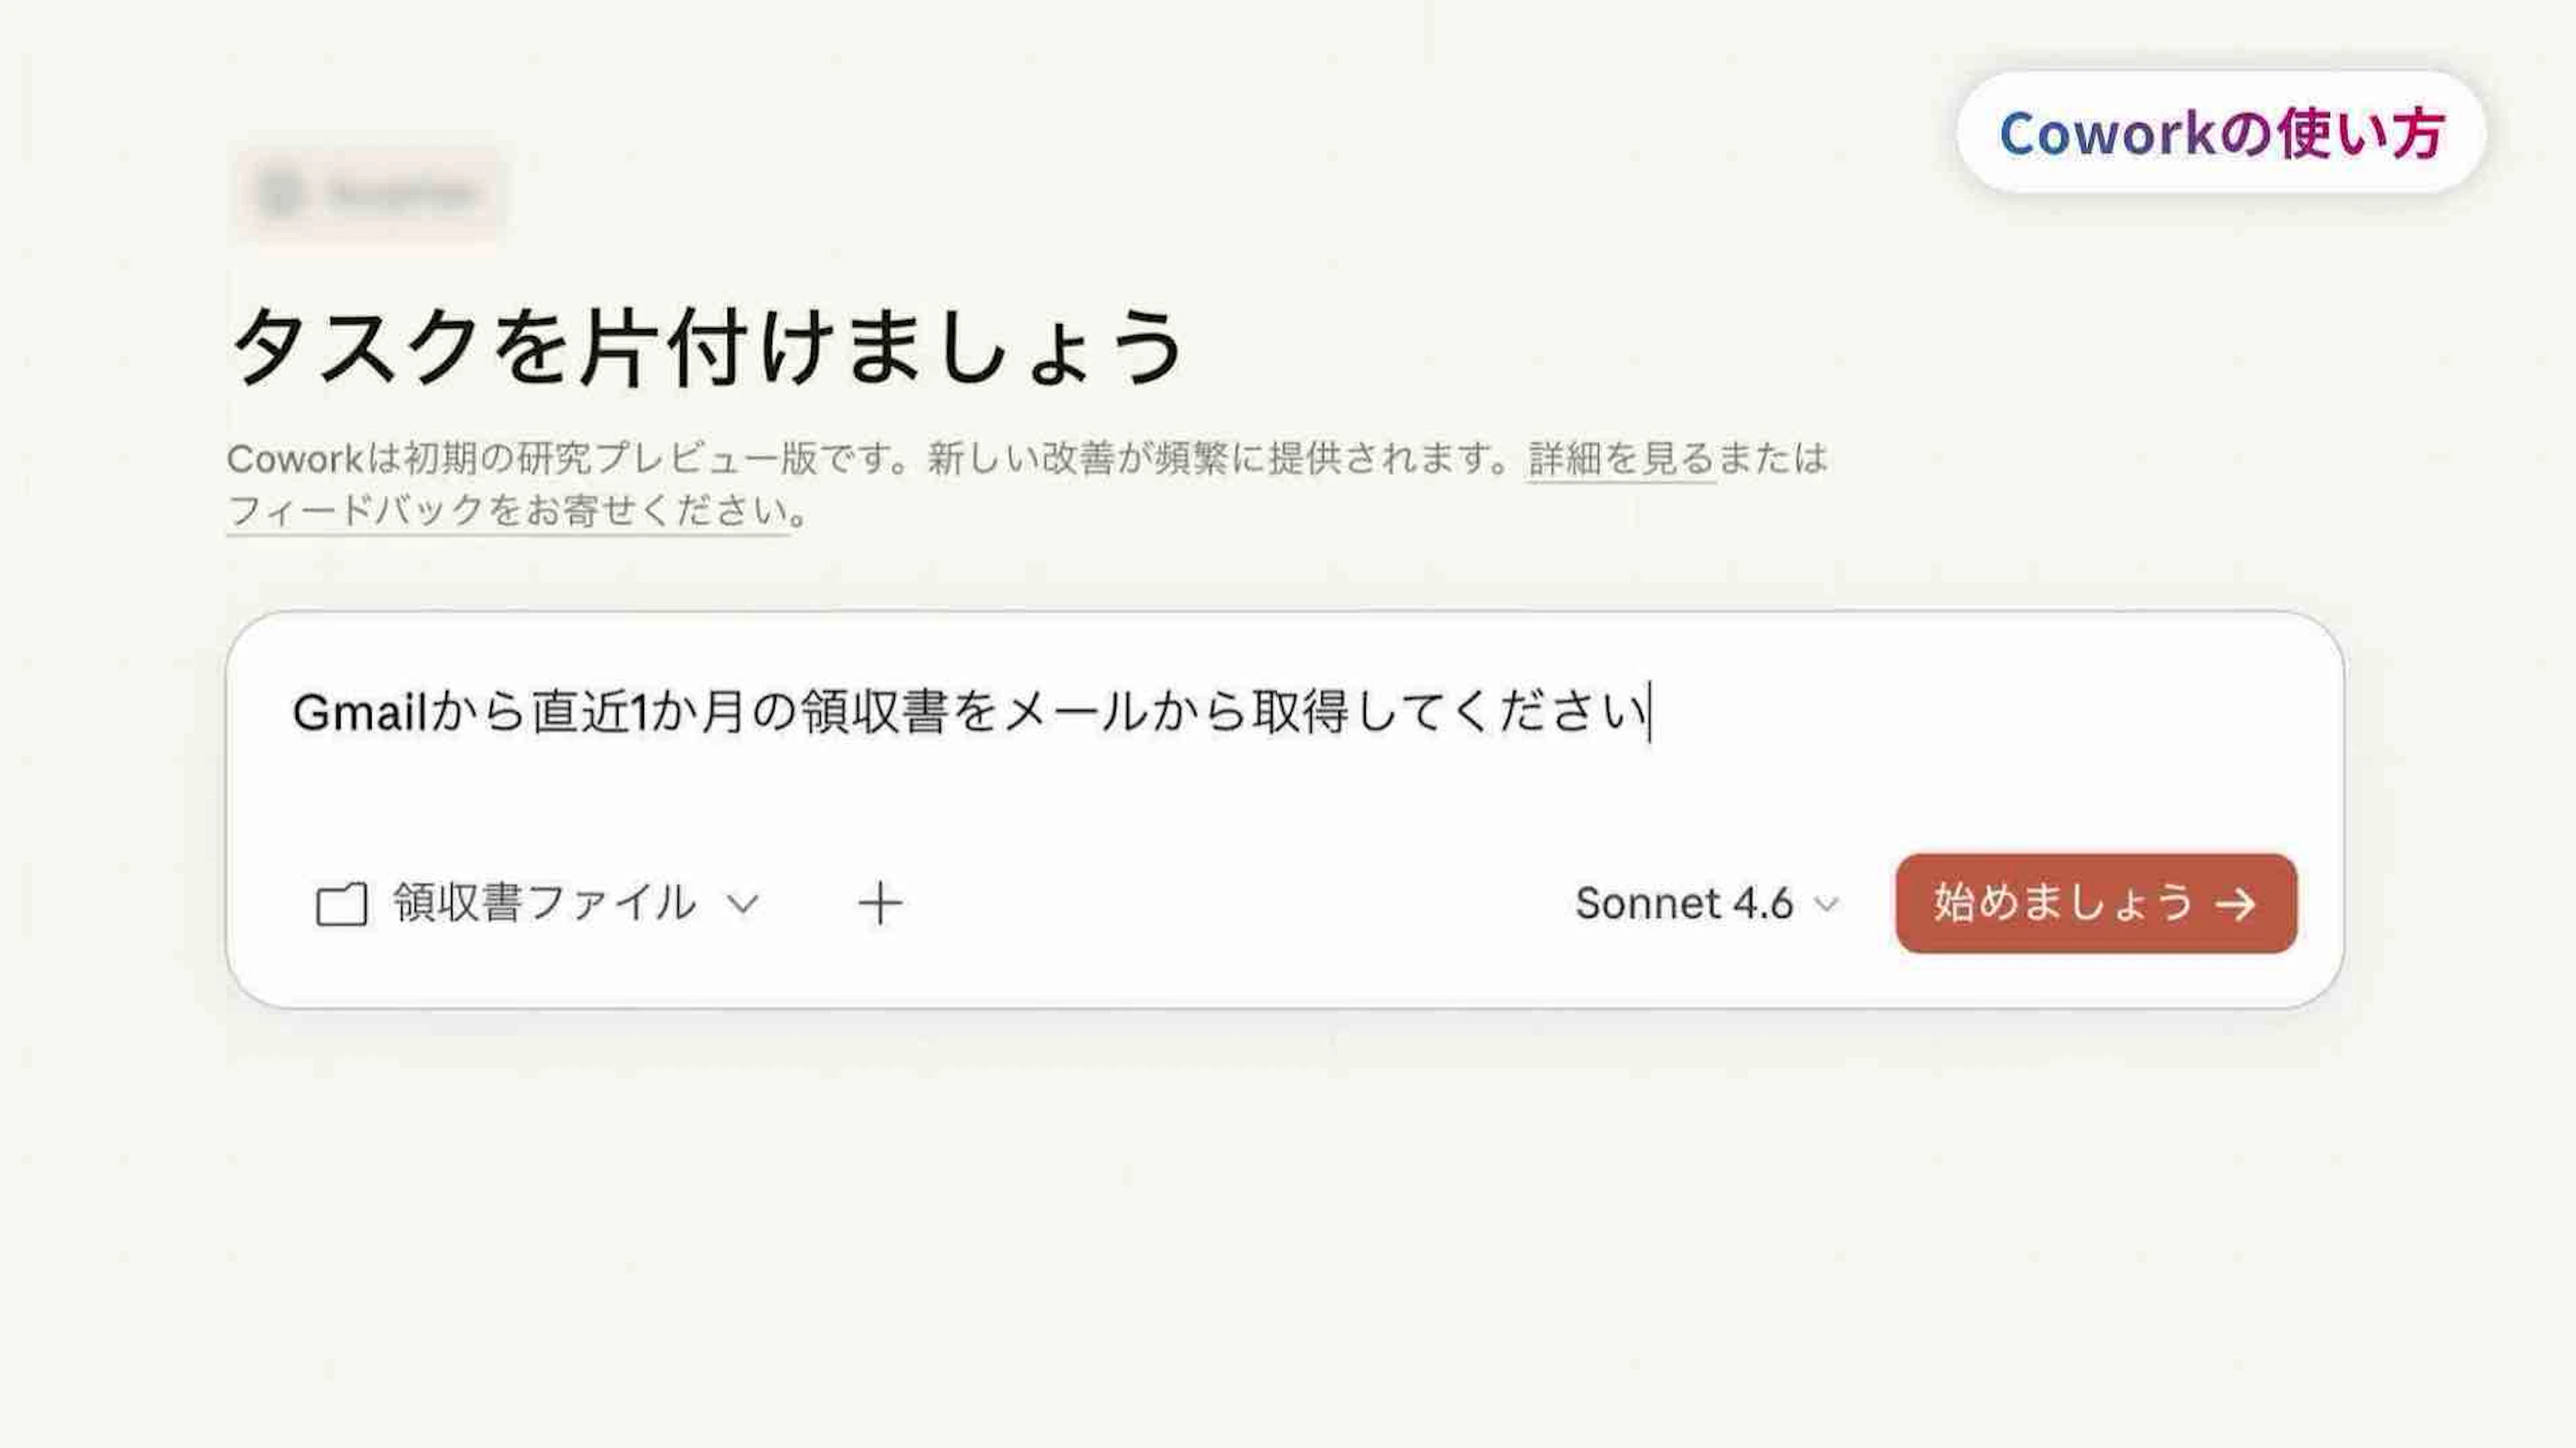Screen dimensions: 2576x1448
Task: Click the blurred circular icon at top left
Action: pos(280,194)
